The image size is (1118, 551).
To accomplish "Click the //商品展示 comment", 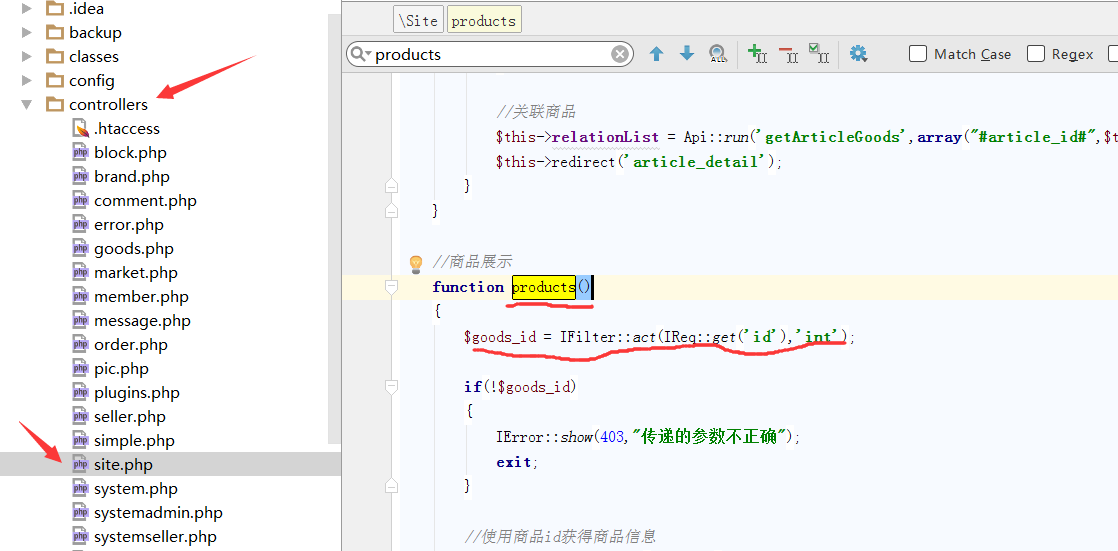I will click(x=472, y=262).
